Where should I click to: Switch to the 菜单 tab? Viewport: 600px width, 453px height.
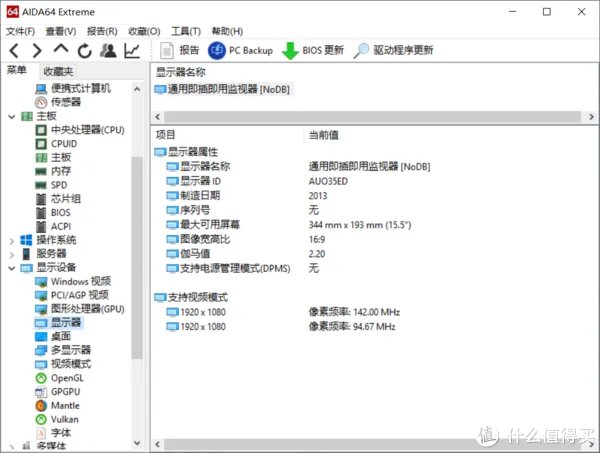(x=17, y=70)
